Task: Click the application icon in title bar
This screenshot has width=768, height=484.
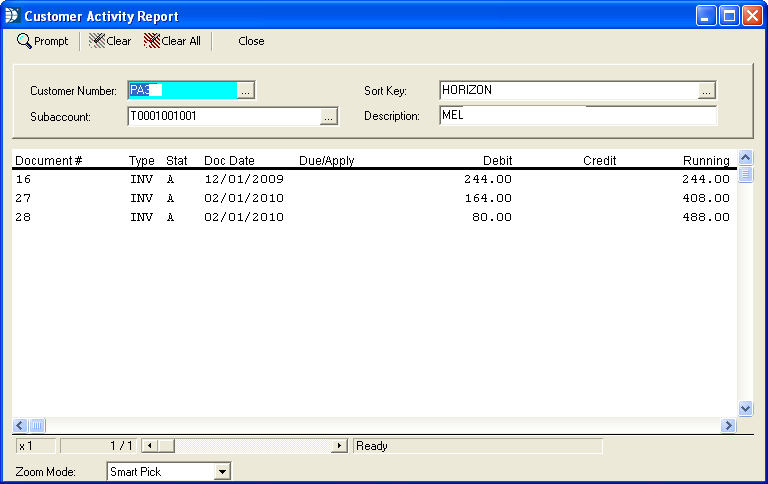Action: (x=12, y=16)
